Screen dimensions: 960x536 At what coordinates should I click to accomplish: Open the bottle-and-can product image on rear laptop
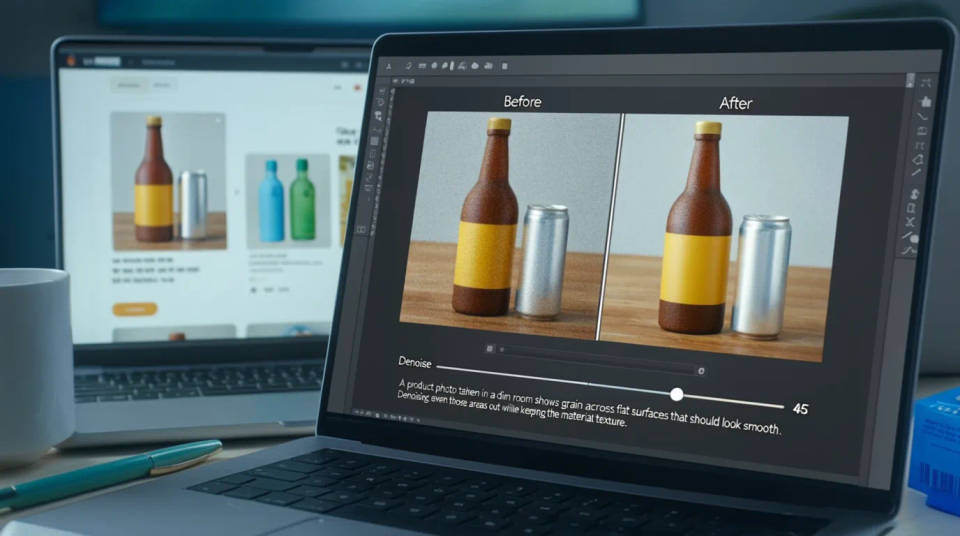(x=170, y=181)
